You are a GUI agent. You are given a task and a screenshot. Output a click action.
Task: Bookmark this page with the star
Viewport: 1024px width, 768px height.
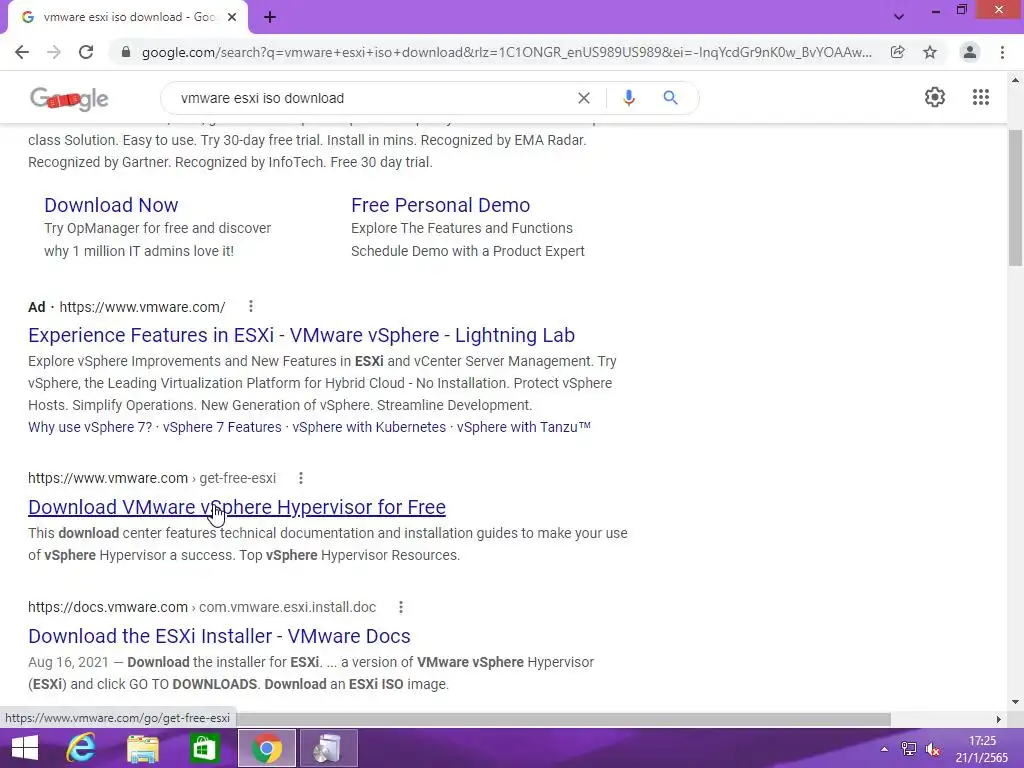[930, 52]
